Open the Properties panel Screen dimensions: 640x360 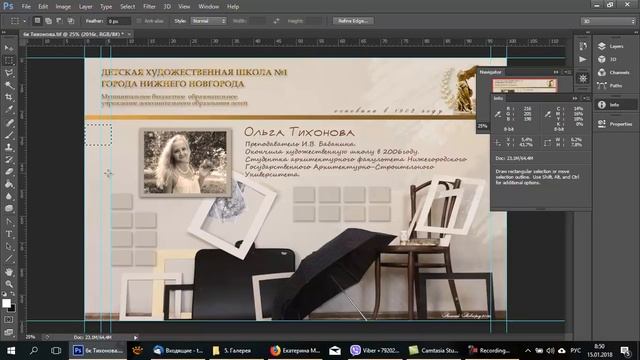click(615, 124)
